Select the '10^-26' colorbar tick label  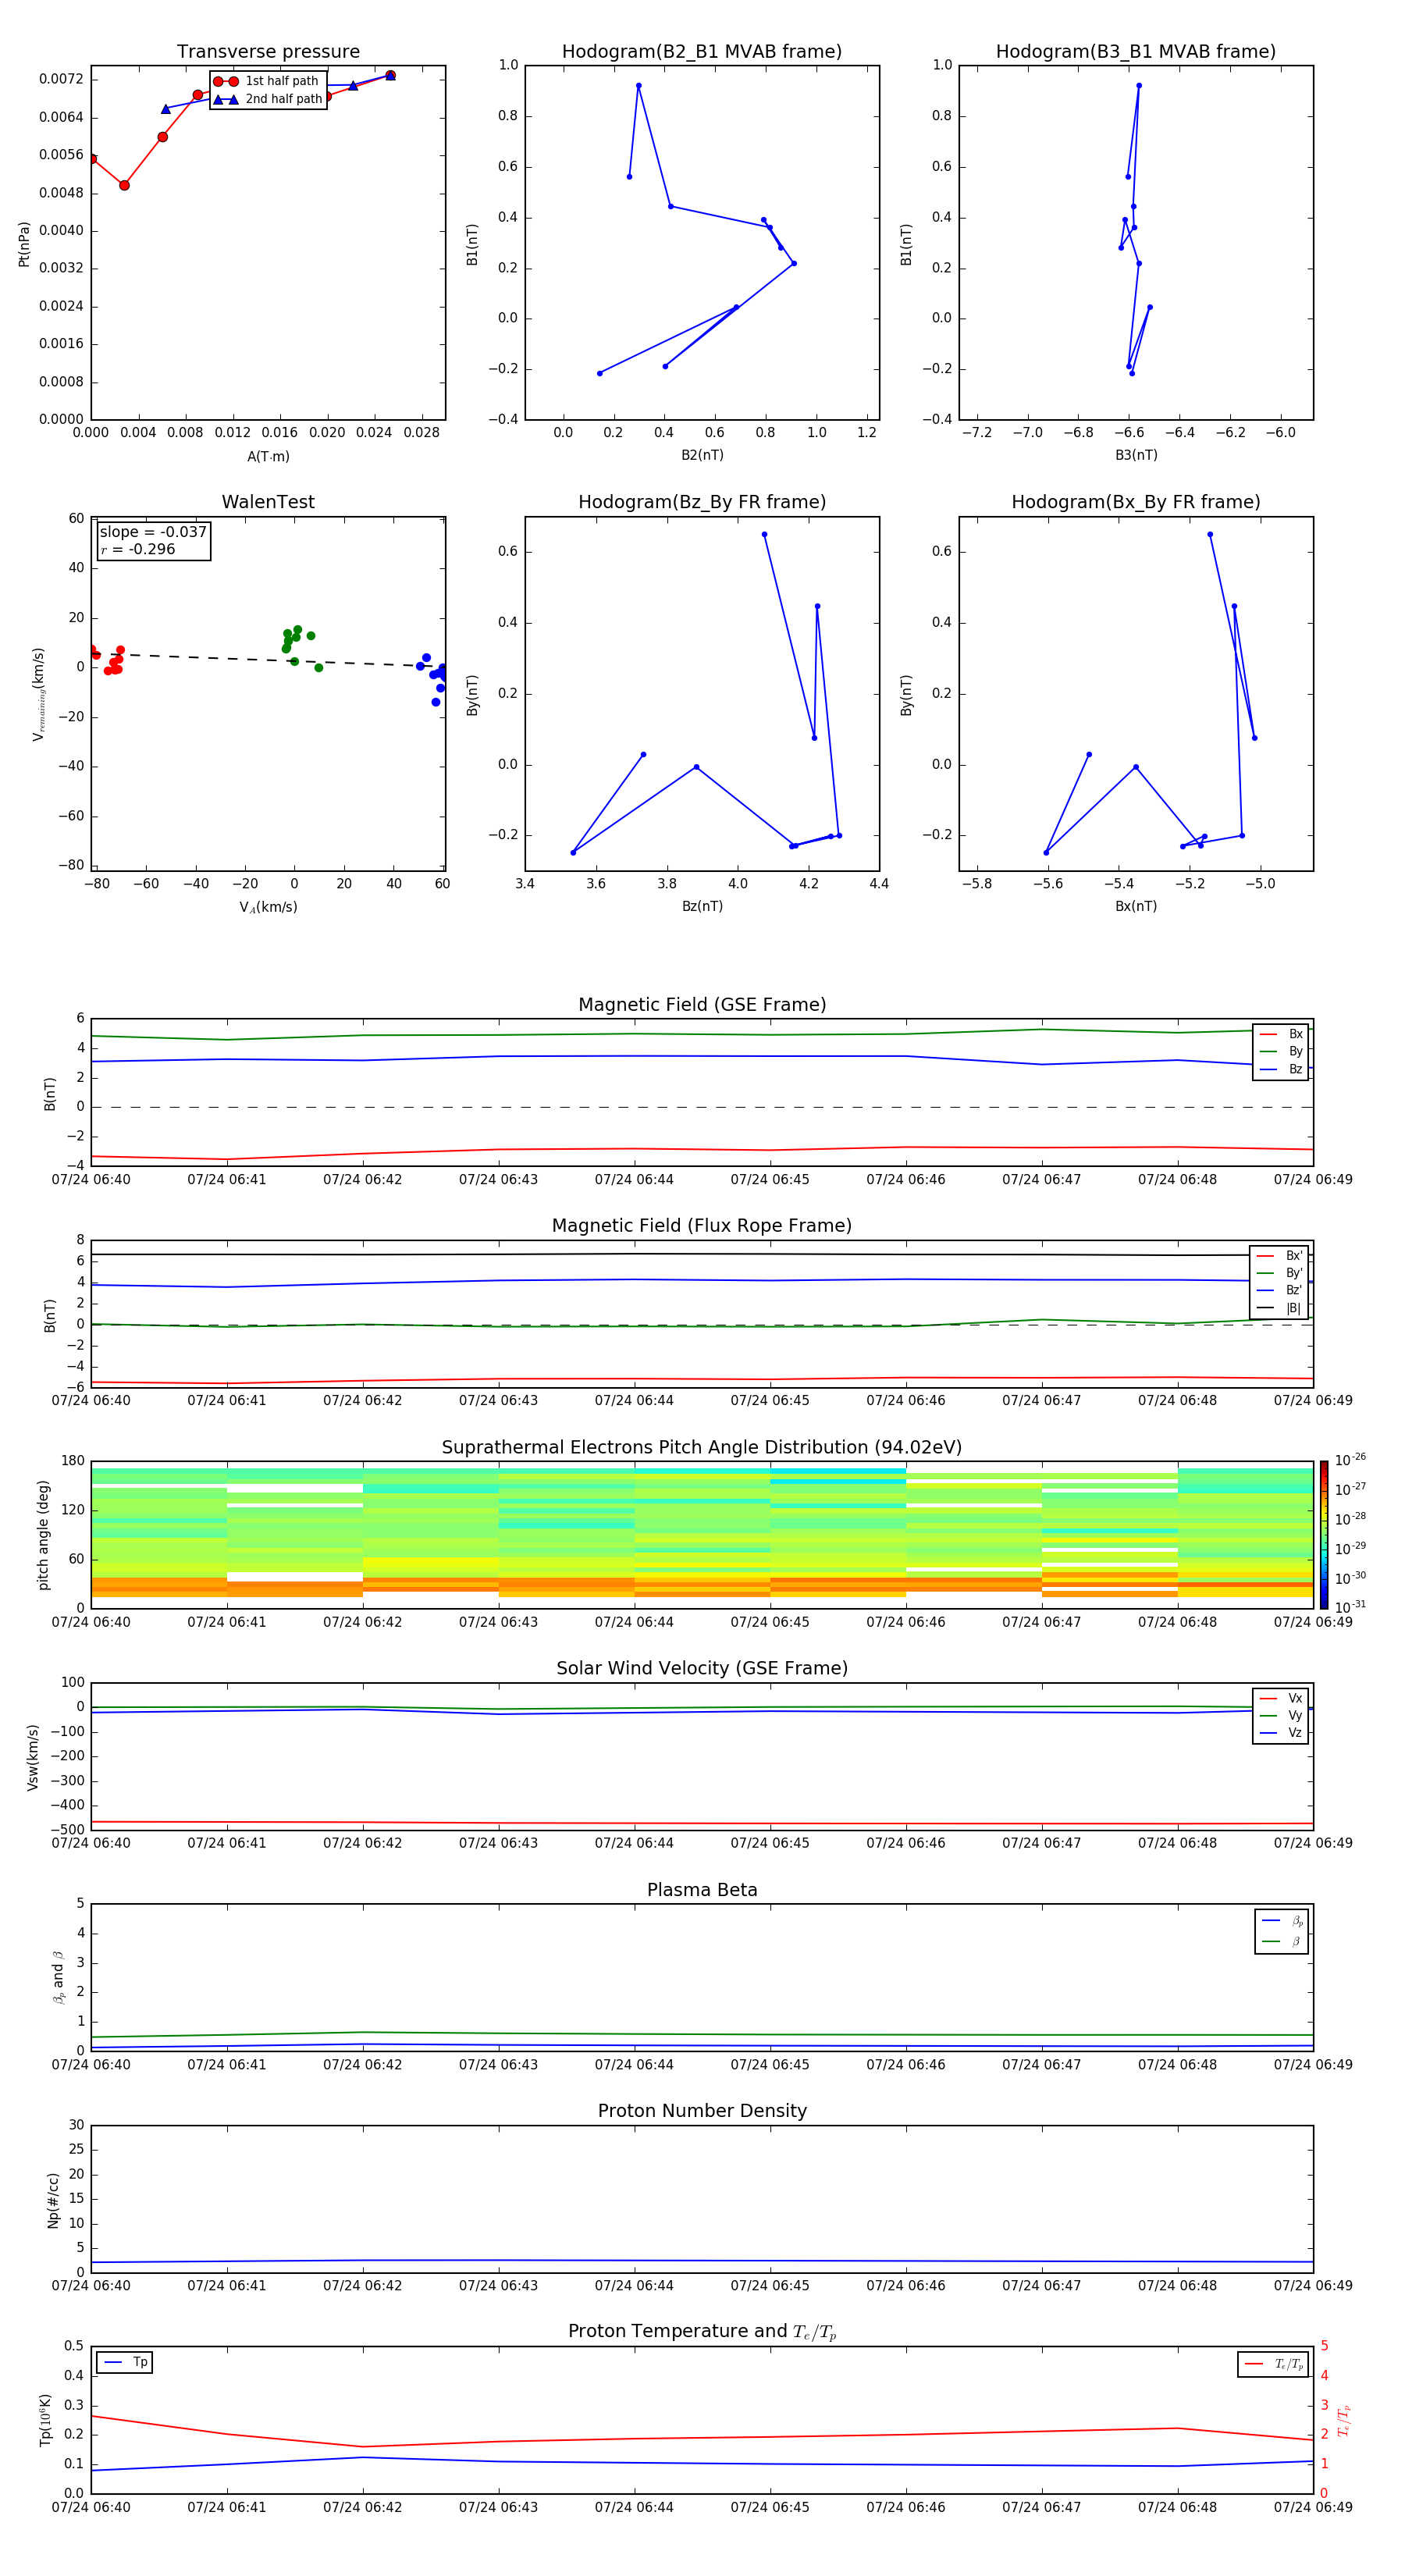(x=1350, y=1460)
